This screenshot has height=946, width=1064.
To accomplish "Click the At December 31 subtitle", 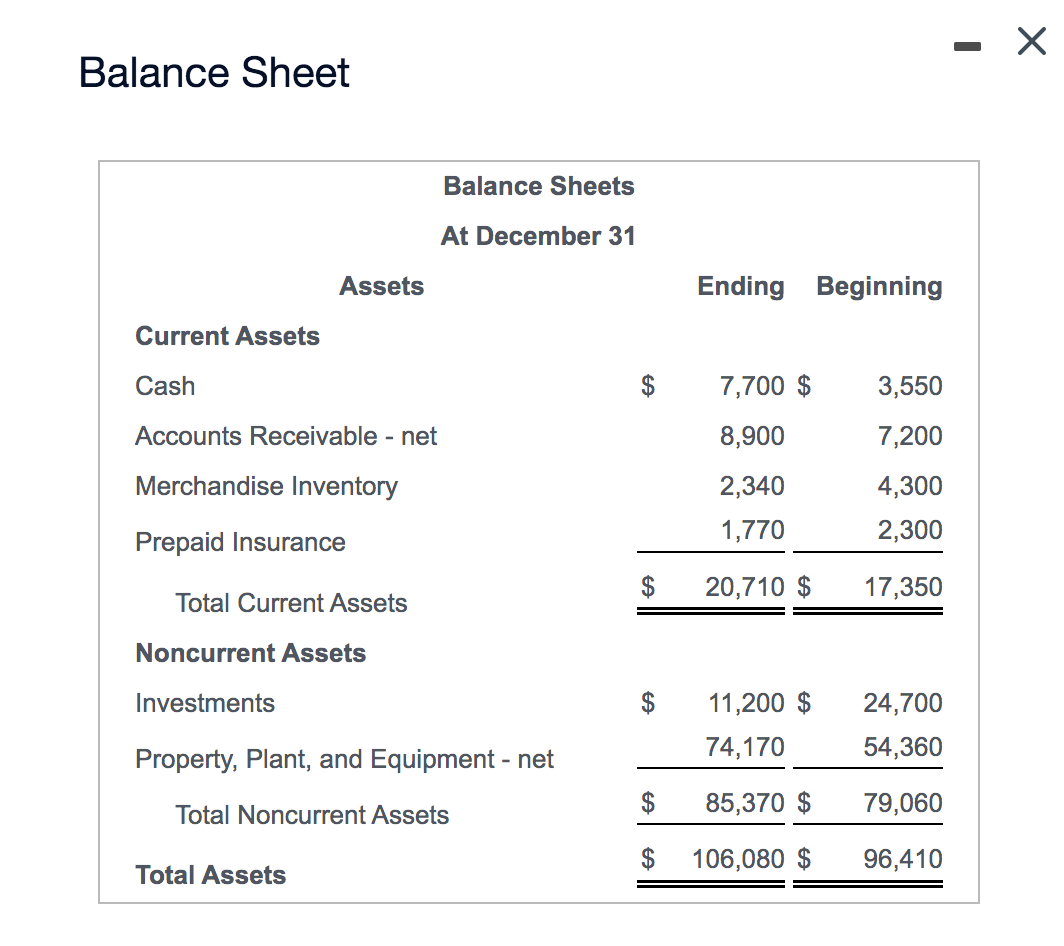I will coord(538,236).
